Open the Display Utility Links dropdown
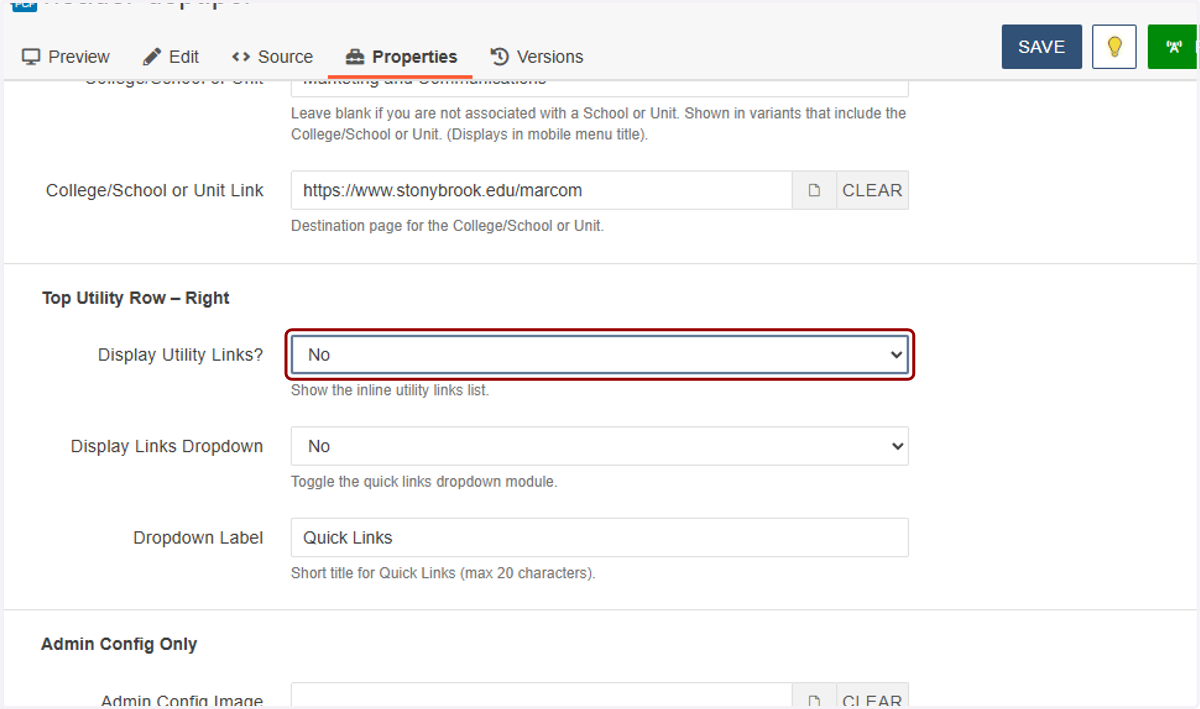 tap(600, 355)
